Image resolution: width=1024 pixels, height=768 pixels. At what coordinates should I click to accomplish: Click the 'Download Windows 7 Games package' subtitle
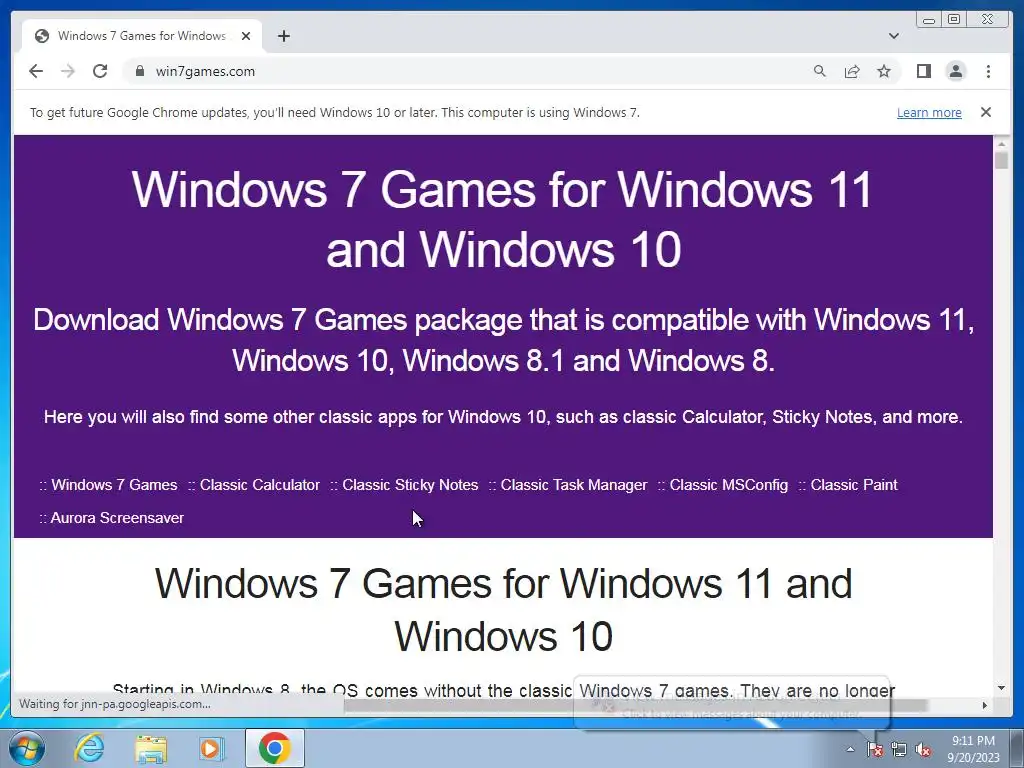504,340
